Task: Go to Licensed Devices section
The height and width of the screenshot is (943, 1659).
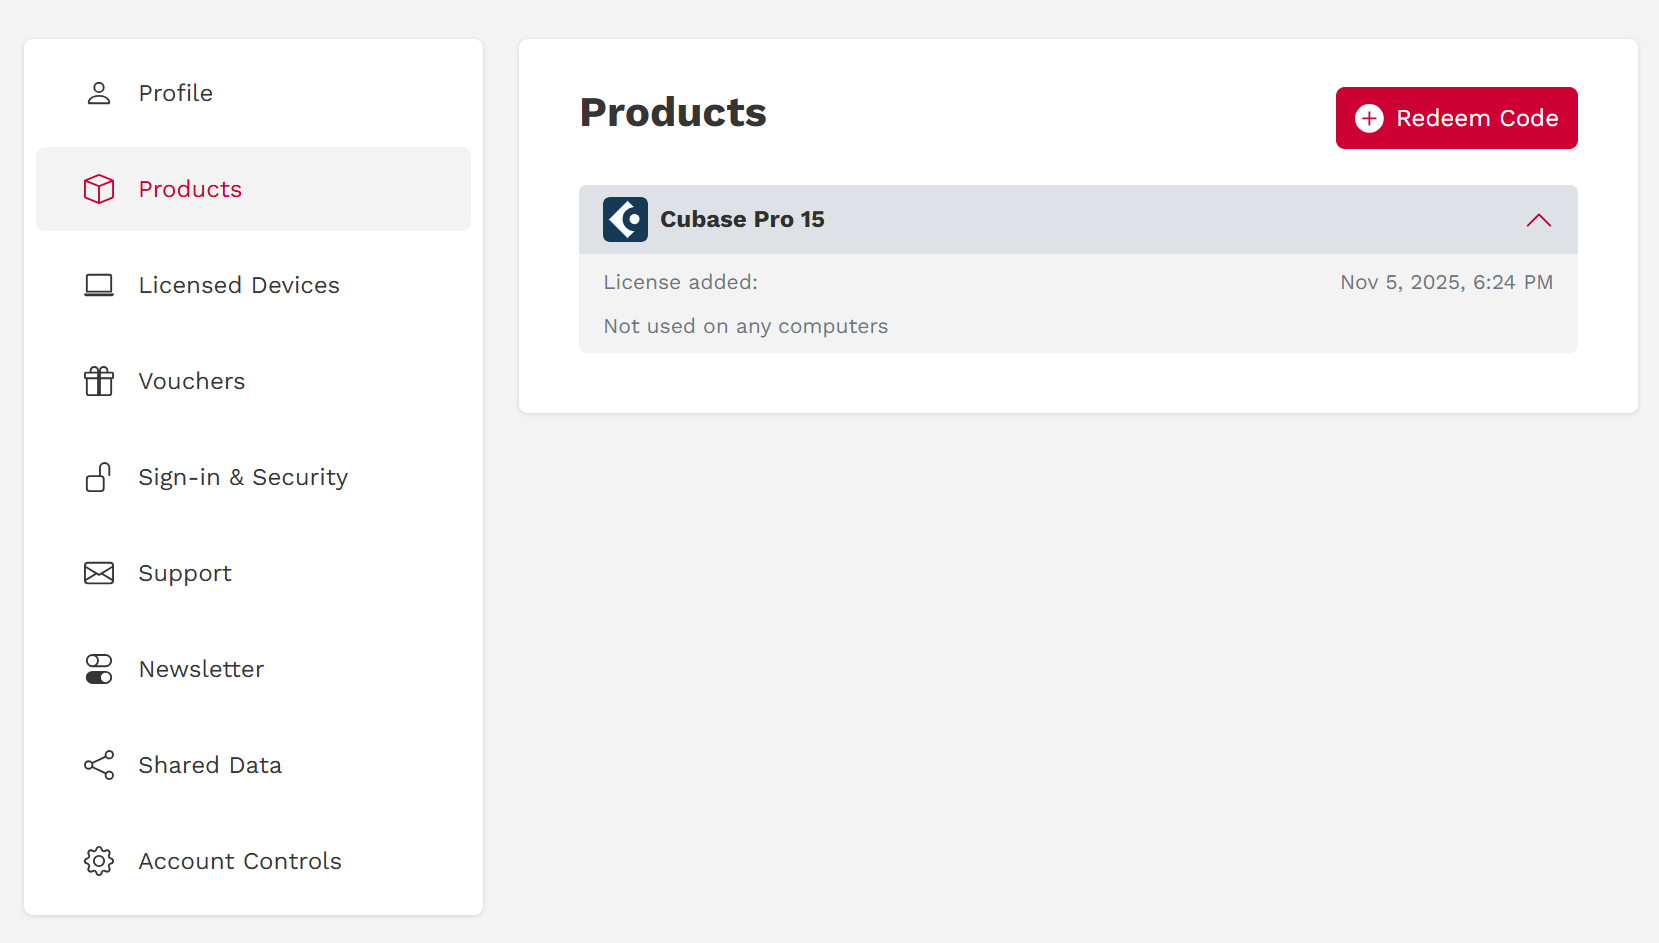Action: (239, 285)
